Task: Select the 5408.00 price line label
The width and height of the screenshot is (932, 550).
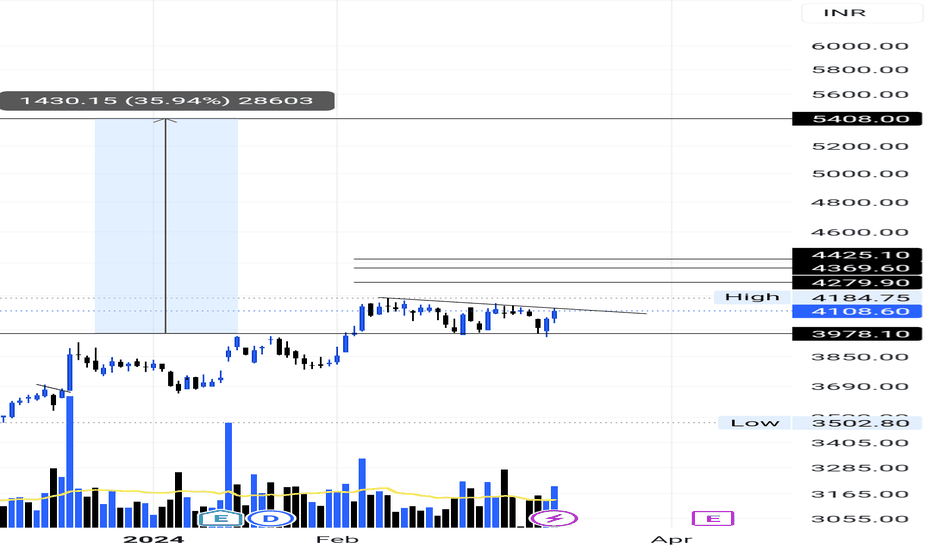Action: [857, 119]
